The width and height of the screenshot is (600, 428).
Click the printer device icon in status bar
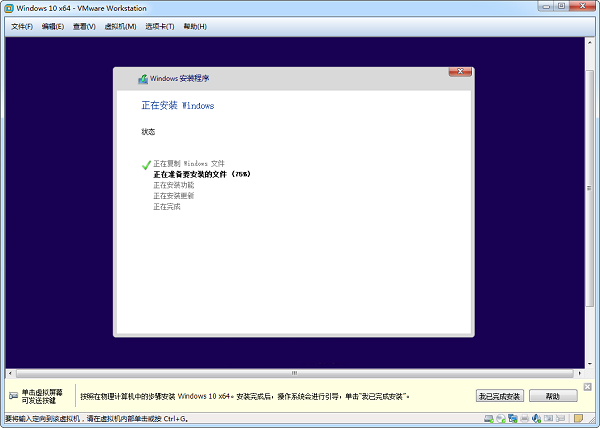pyautogui.click(x=525, y=418)
